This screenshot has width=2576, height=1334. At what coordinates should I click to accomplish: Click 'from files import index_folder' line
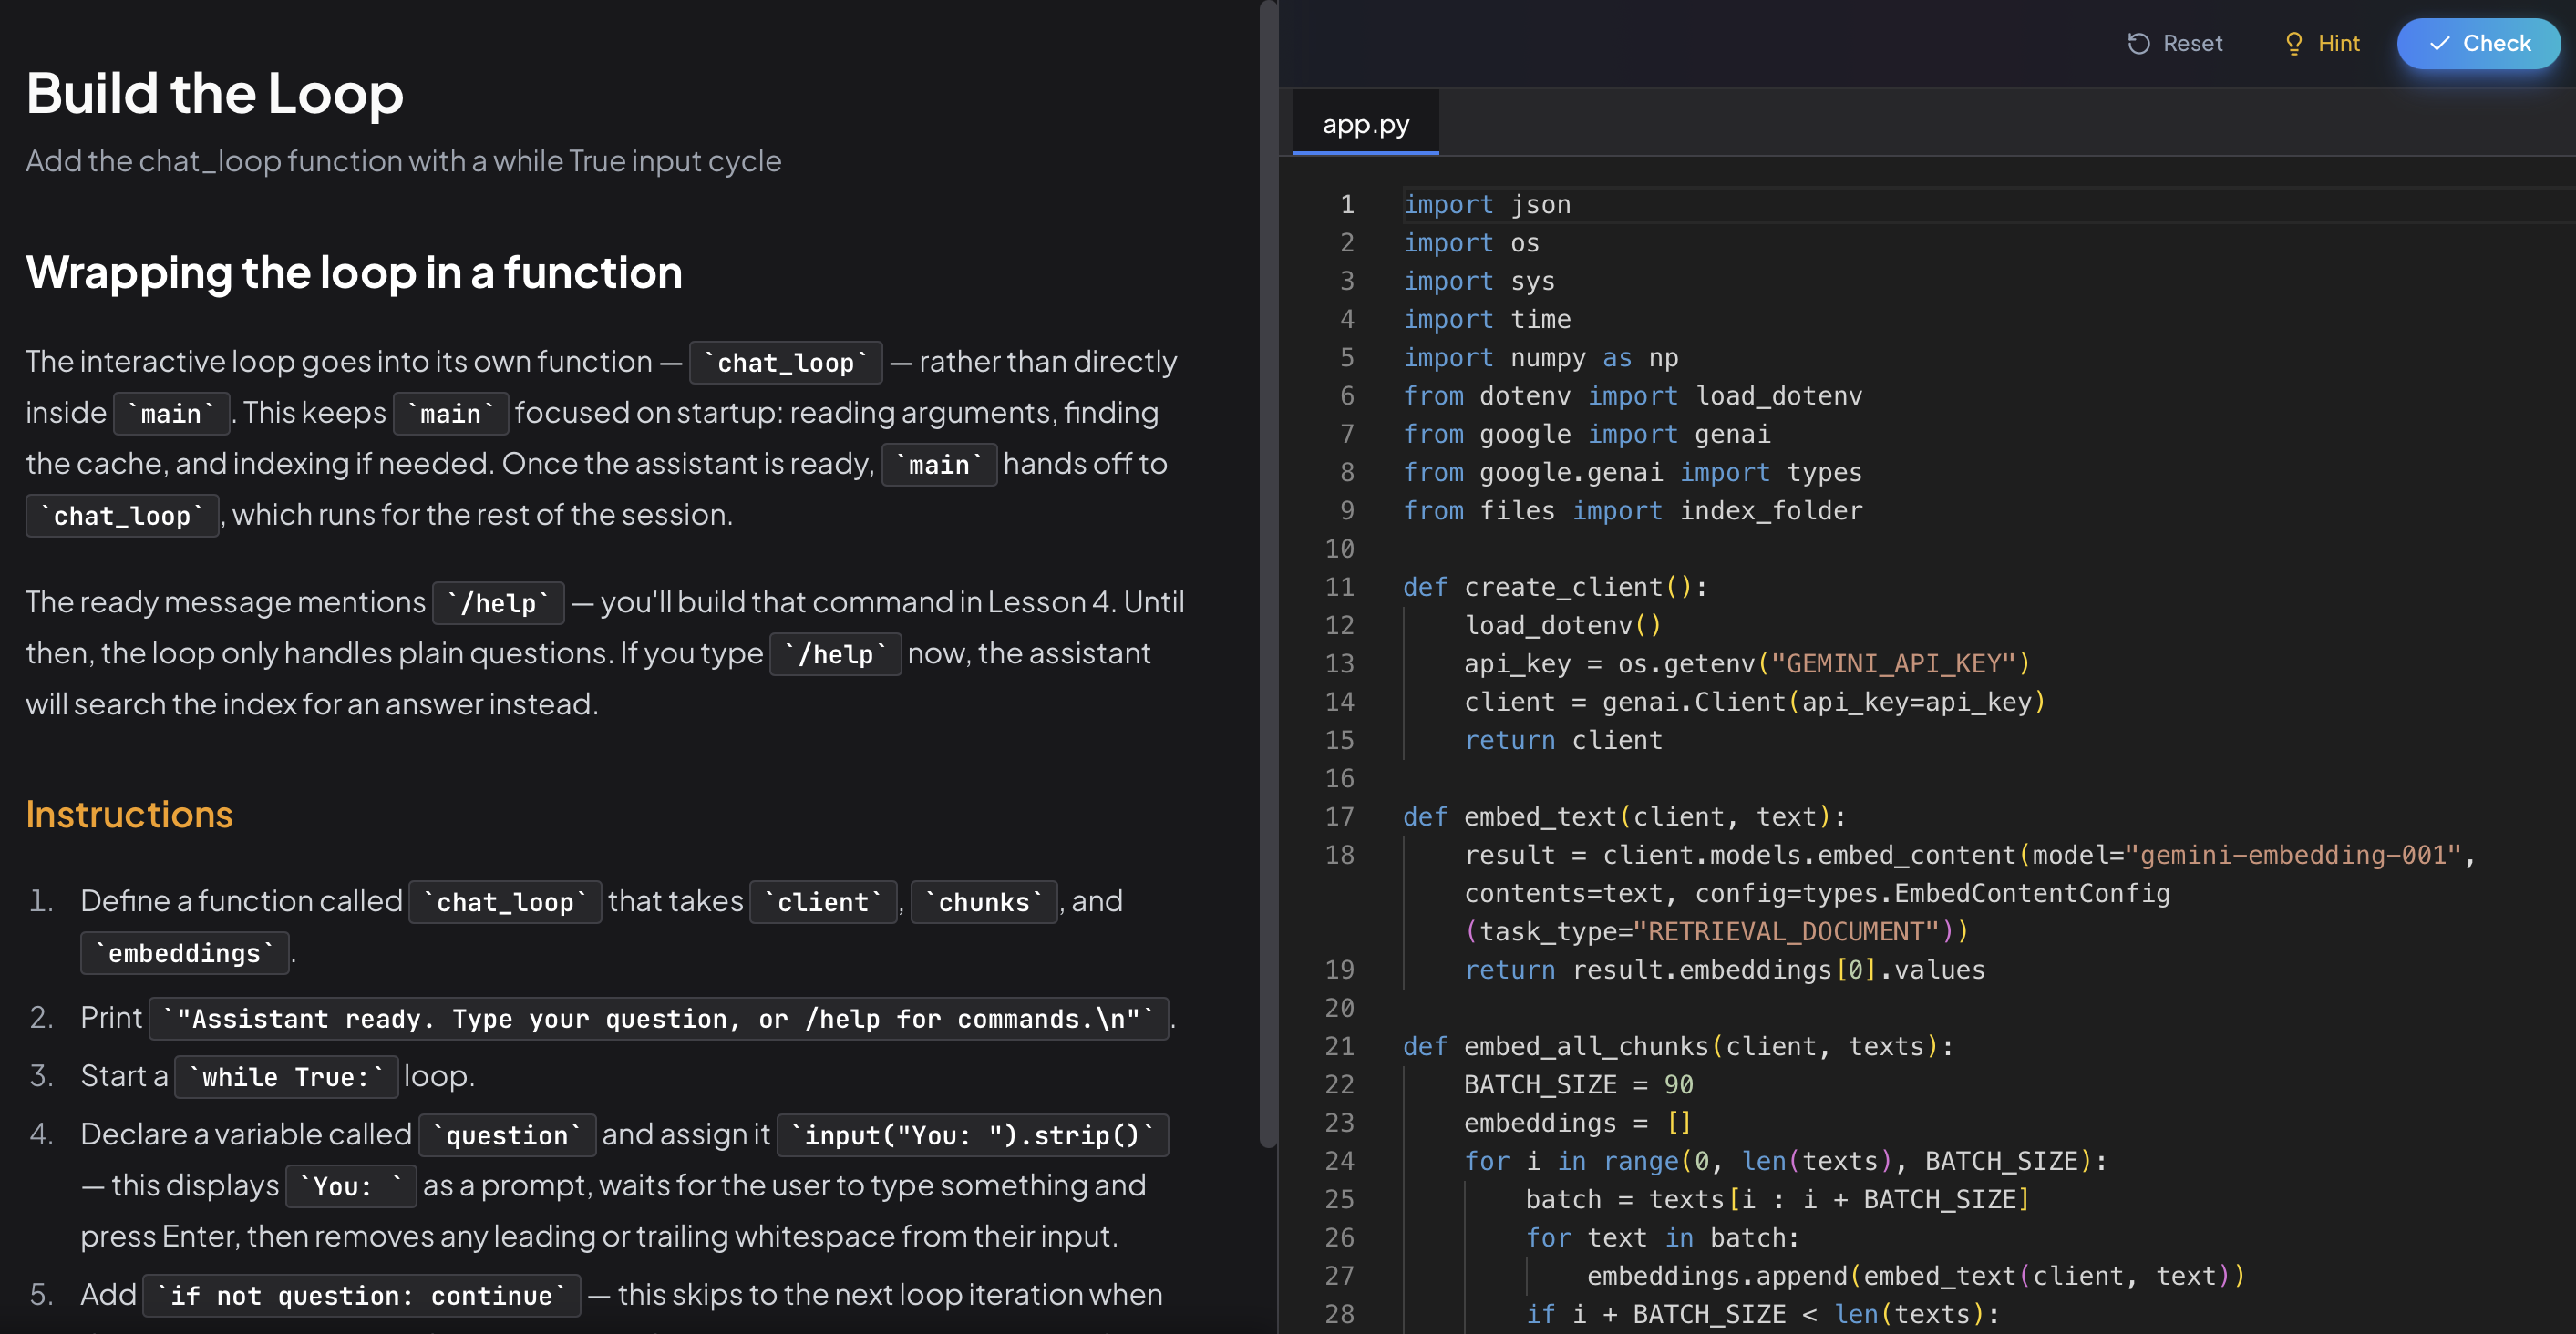pos(1632,511)
